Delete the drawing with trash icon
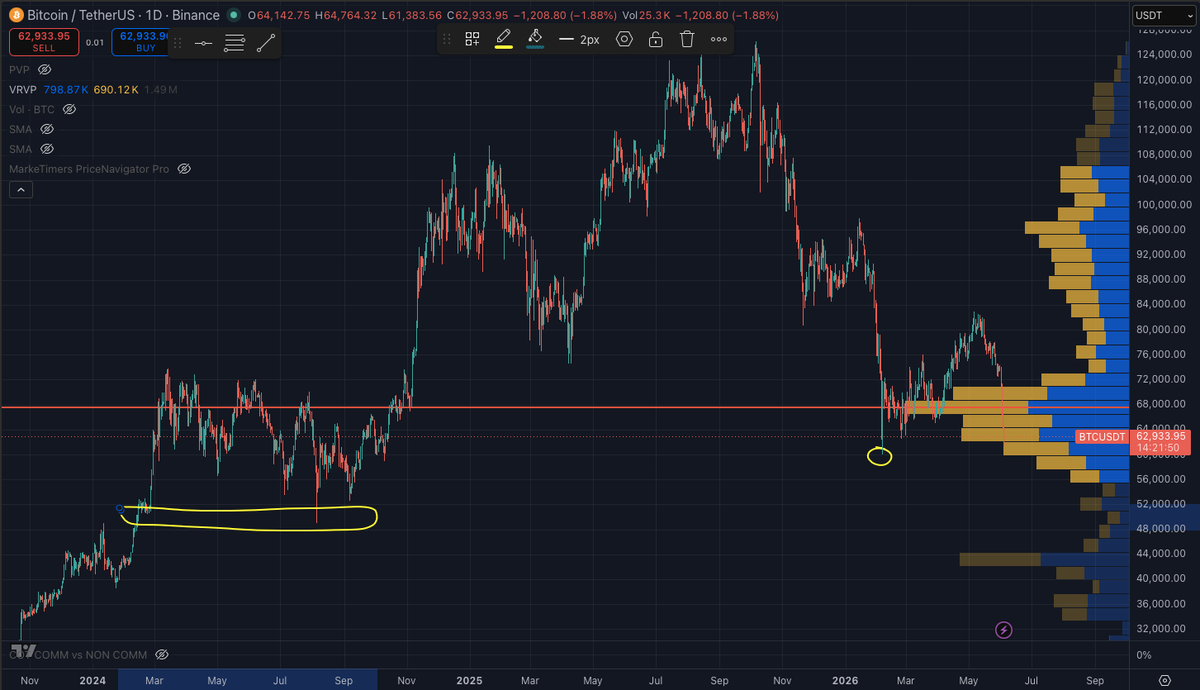The height and width of the screenshot is (690, 1200). 687,39
